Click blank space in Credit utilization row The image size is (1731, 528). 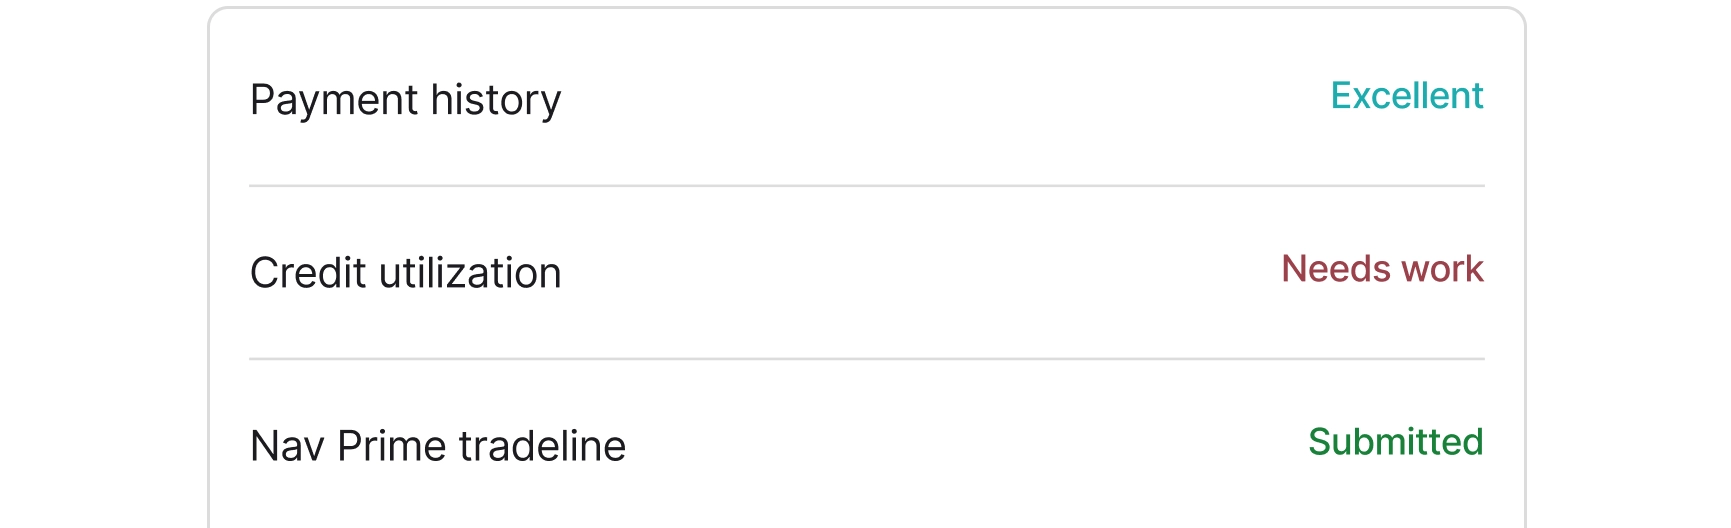[900, 272]
